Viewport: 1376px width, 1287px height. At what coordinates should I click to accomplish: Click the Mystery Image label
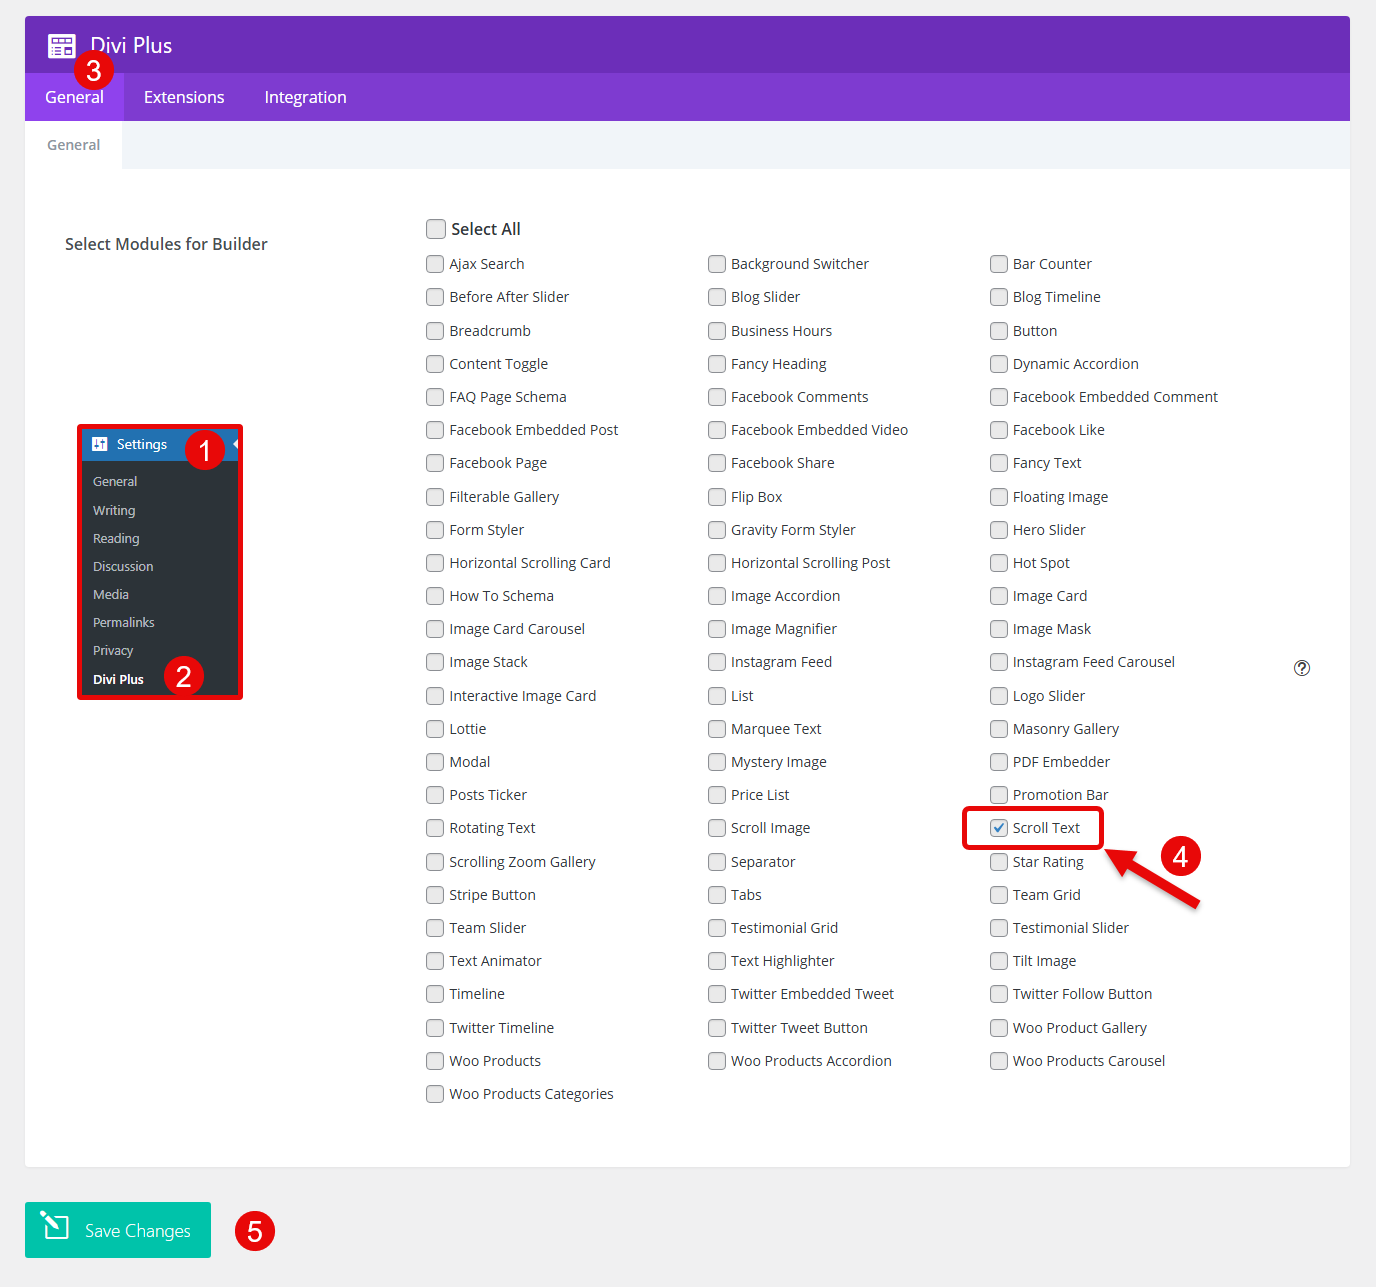(779, 762)
